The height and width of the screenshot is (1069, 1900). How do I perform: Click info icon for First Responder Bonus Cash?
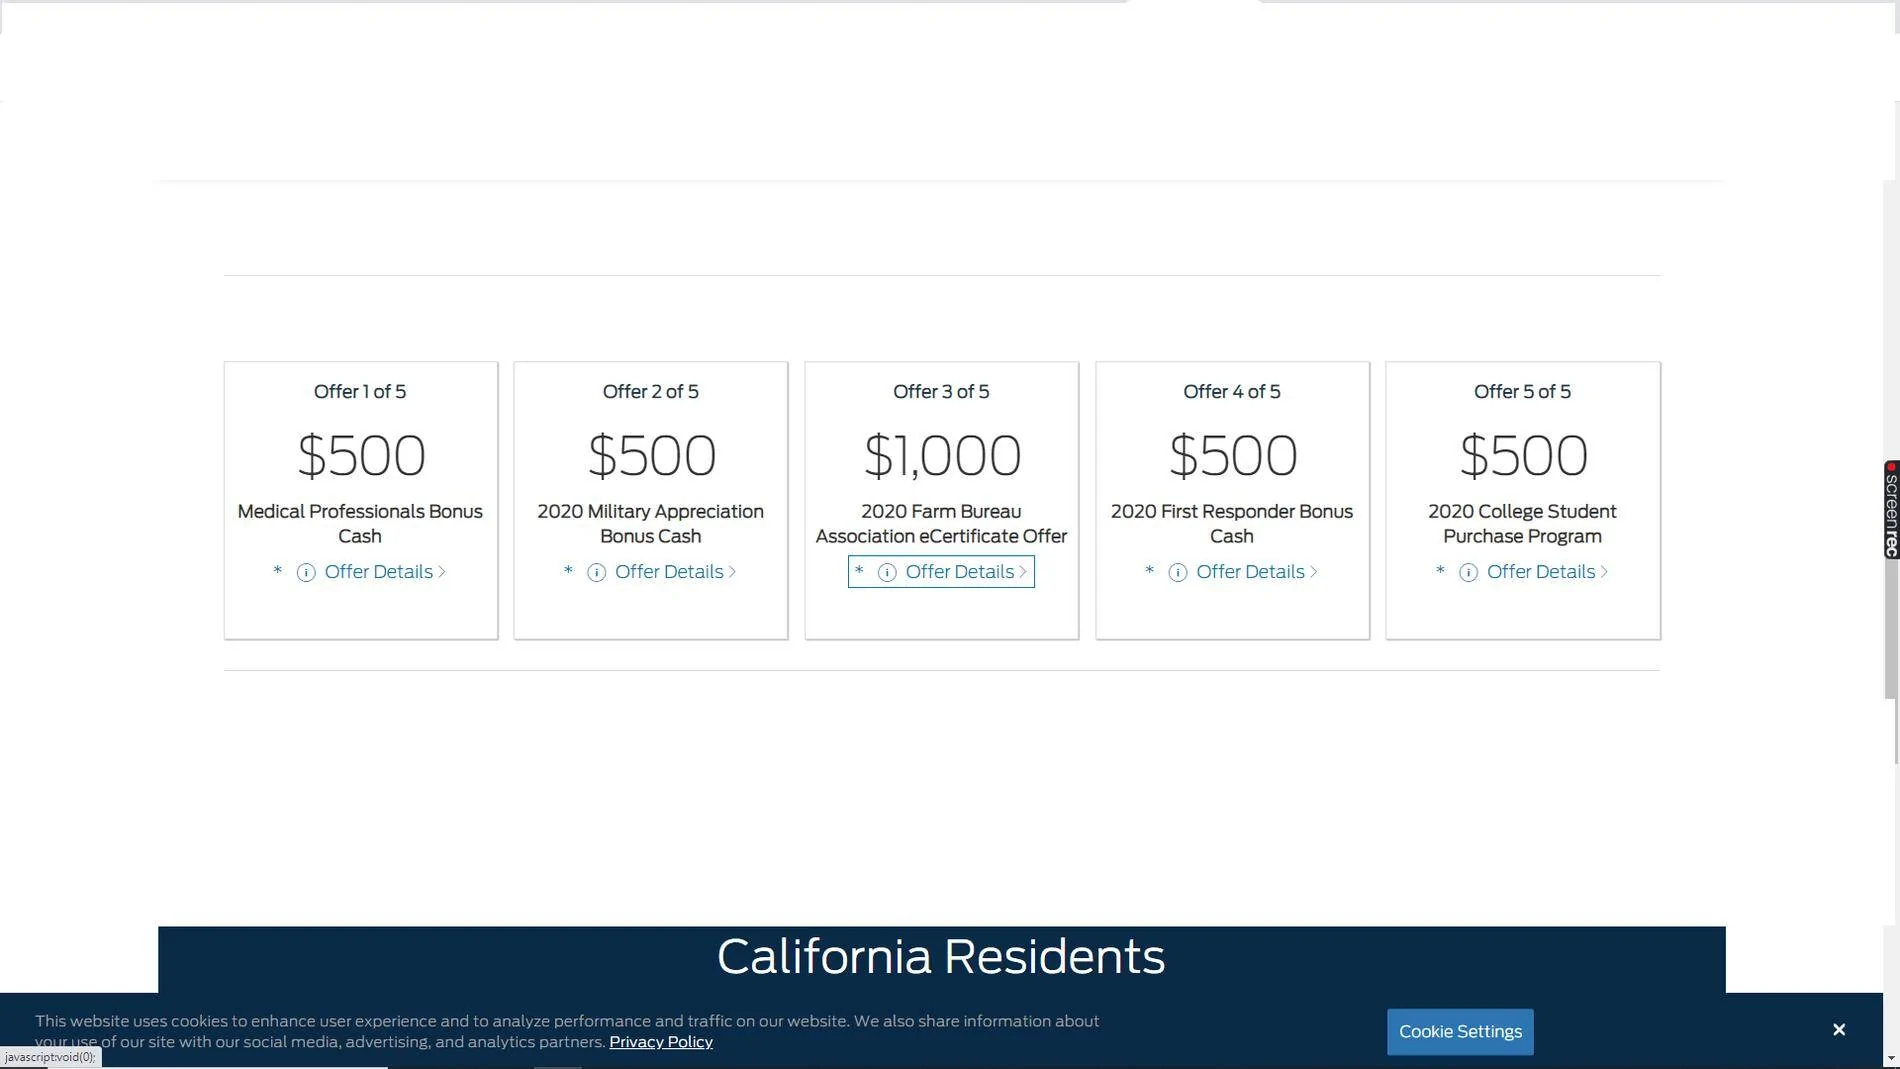click(1178, 573)
